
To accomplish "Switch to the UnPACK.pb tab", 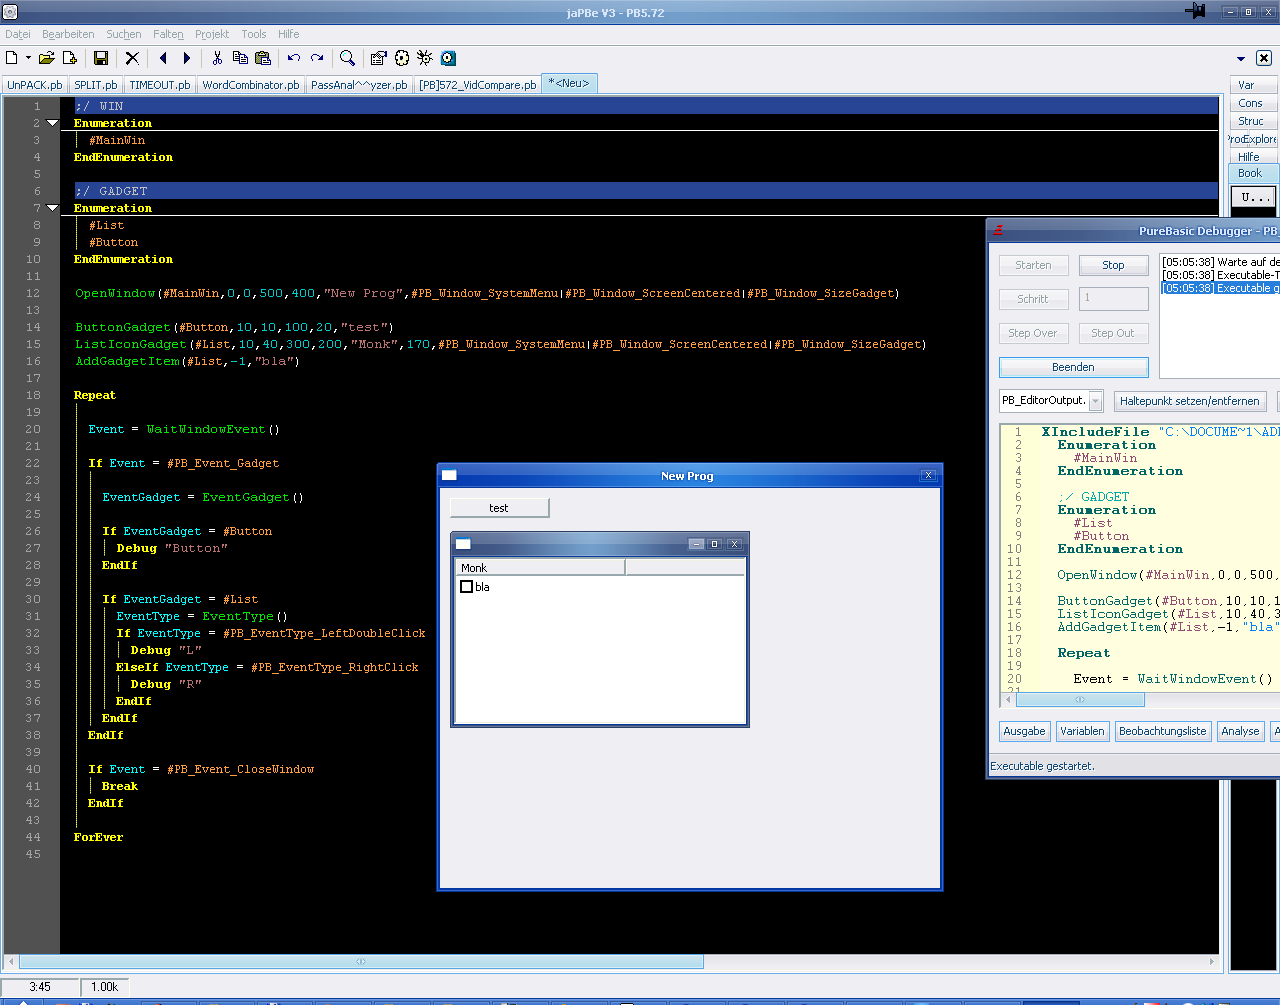I will [x=34, y=85].
